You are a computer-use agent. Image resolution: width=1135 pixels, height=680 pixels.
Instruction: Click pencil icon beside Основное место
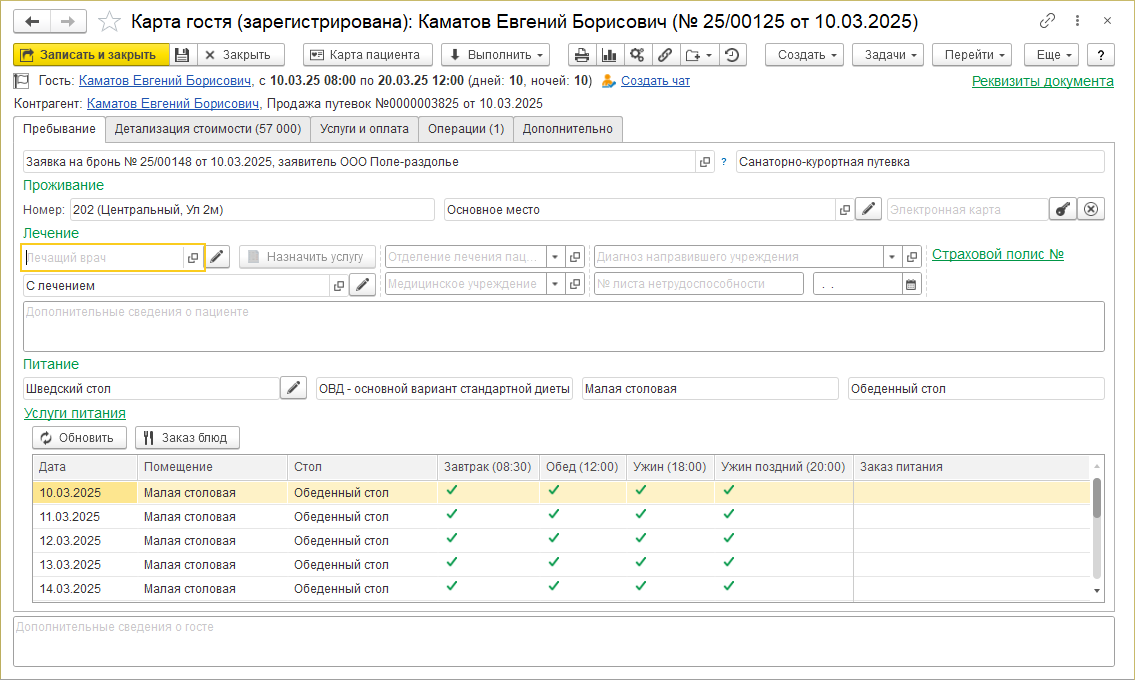point(869,209)
